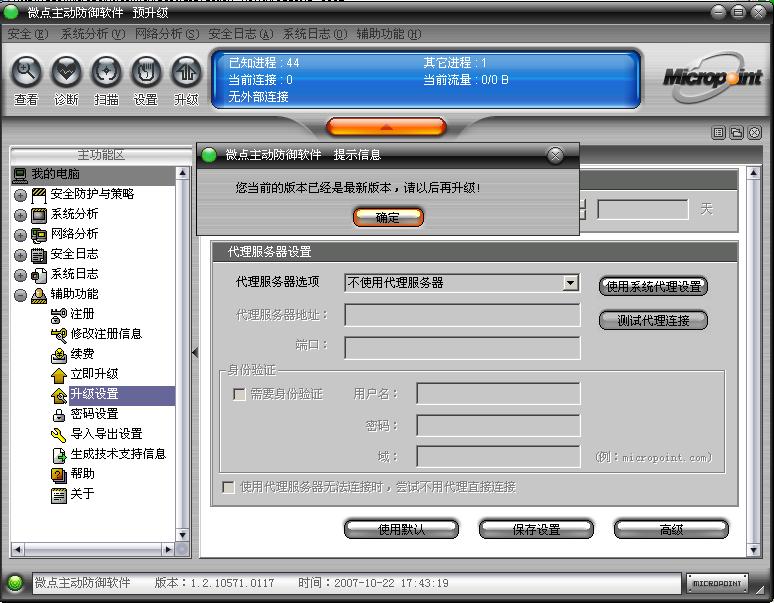Open the 代理服务器选项 dropdown
The image size is (774, 603).
tap(571, 283)
